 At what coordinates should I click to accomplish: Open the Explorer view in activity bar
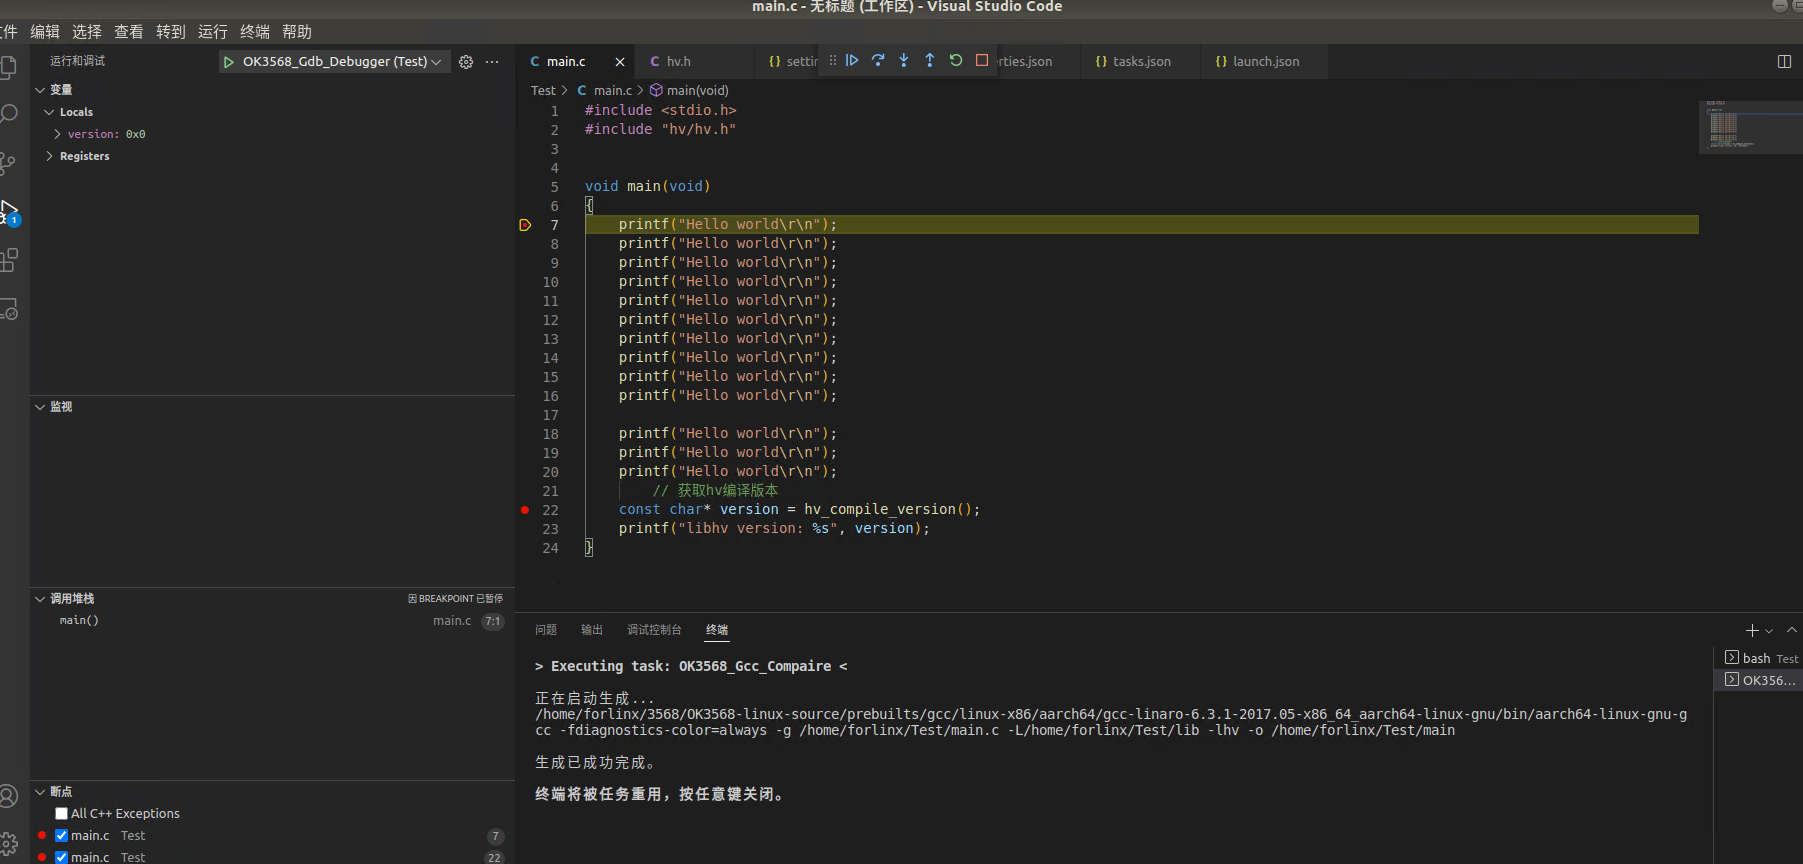(8, 67)
